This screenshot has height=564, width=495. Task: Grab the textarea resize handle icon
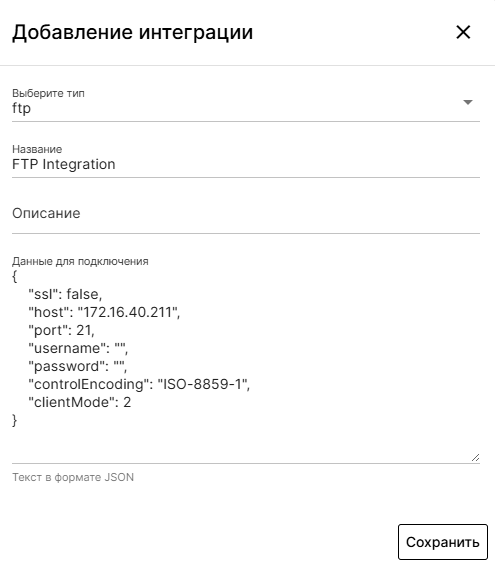[475, 458]
